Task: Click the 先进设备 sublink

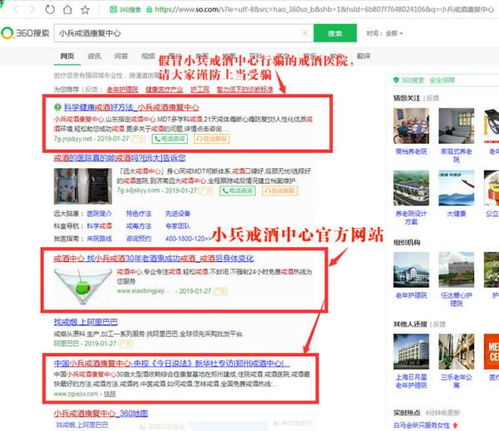Action: 178,213
